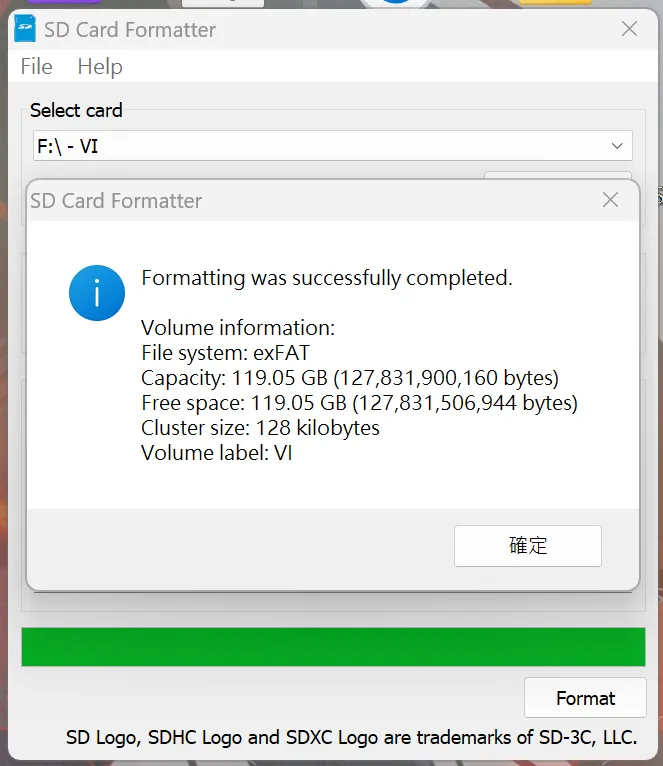Viewport: 663px width, 766px height.
Task: Open the File menu
Action: pyautogui.click(x=36, y=67)
